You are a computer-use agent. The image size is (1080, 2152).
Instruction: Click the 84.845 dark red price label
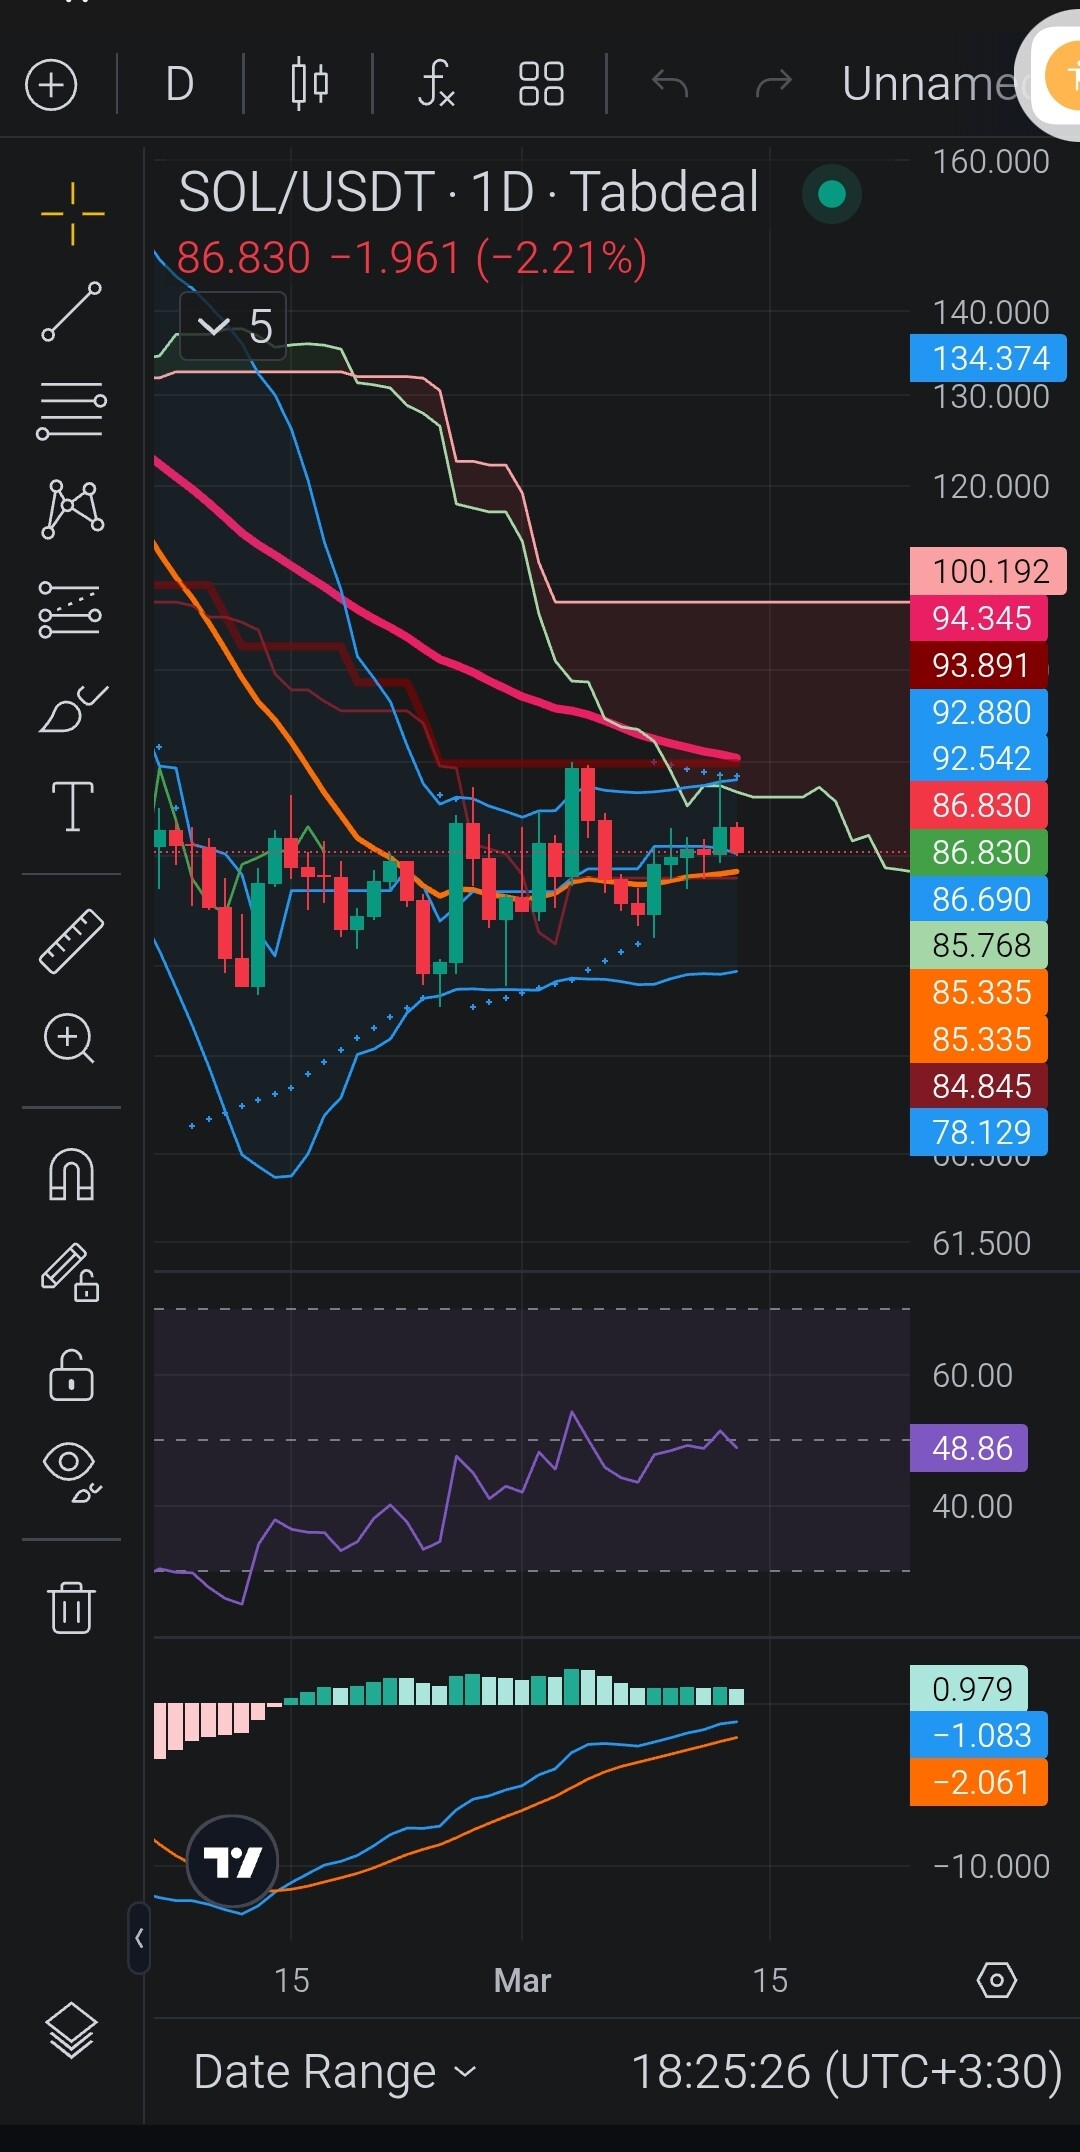979,1086
